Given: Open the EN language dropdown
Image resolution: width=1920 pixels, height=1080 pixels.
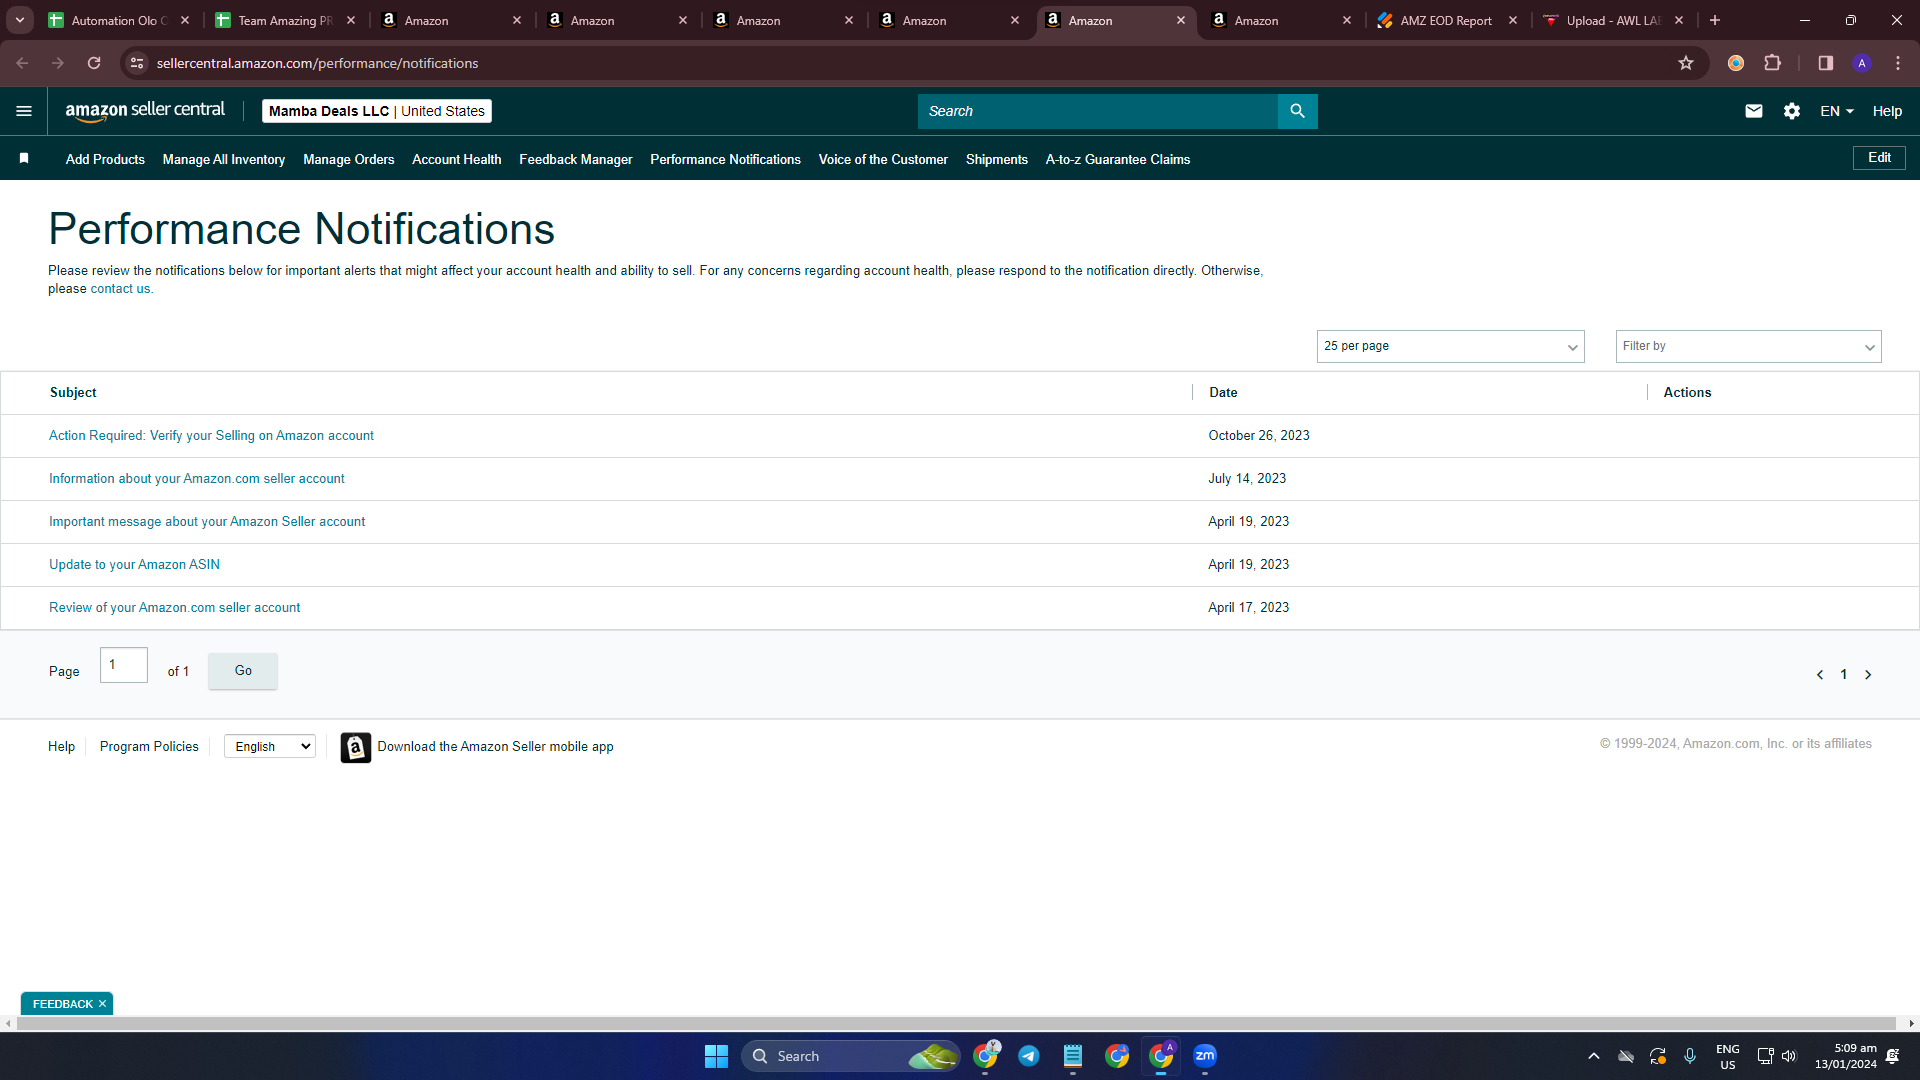Looking at the screenshot, I should coord(1837,111).
